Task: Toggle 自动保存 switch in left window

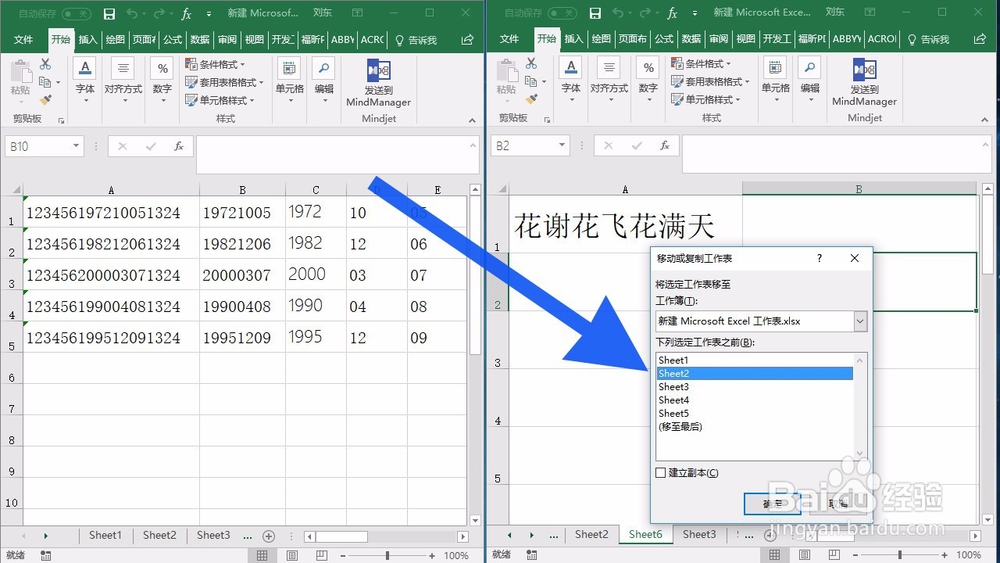Action: coord(75,13)
